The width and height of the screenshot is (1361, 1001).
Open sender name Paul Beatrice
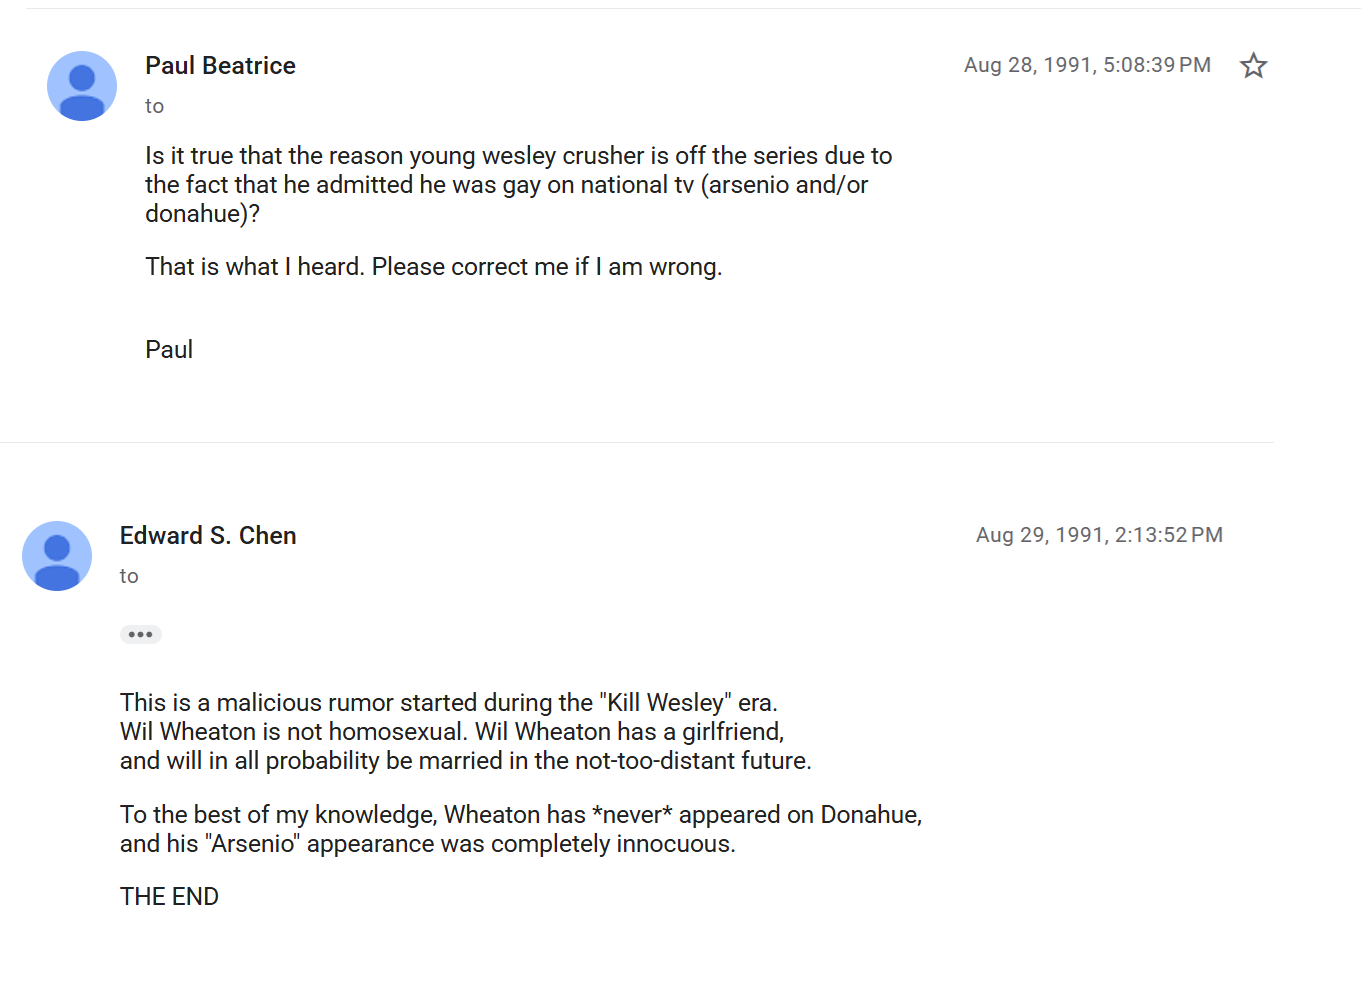220,66
